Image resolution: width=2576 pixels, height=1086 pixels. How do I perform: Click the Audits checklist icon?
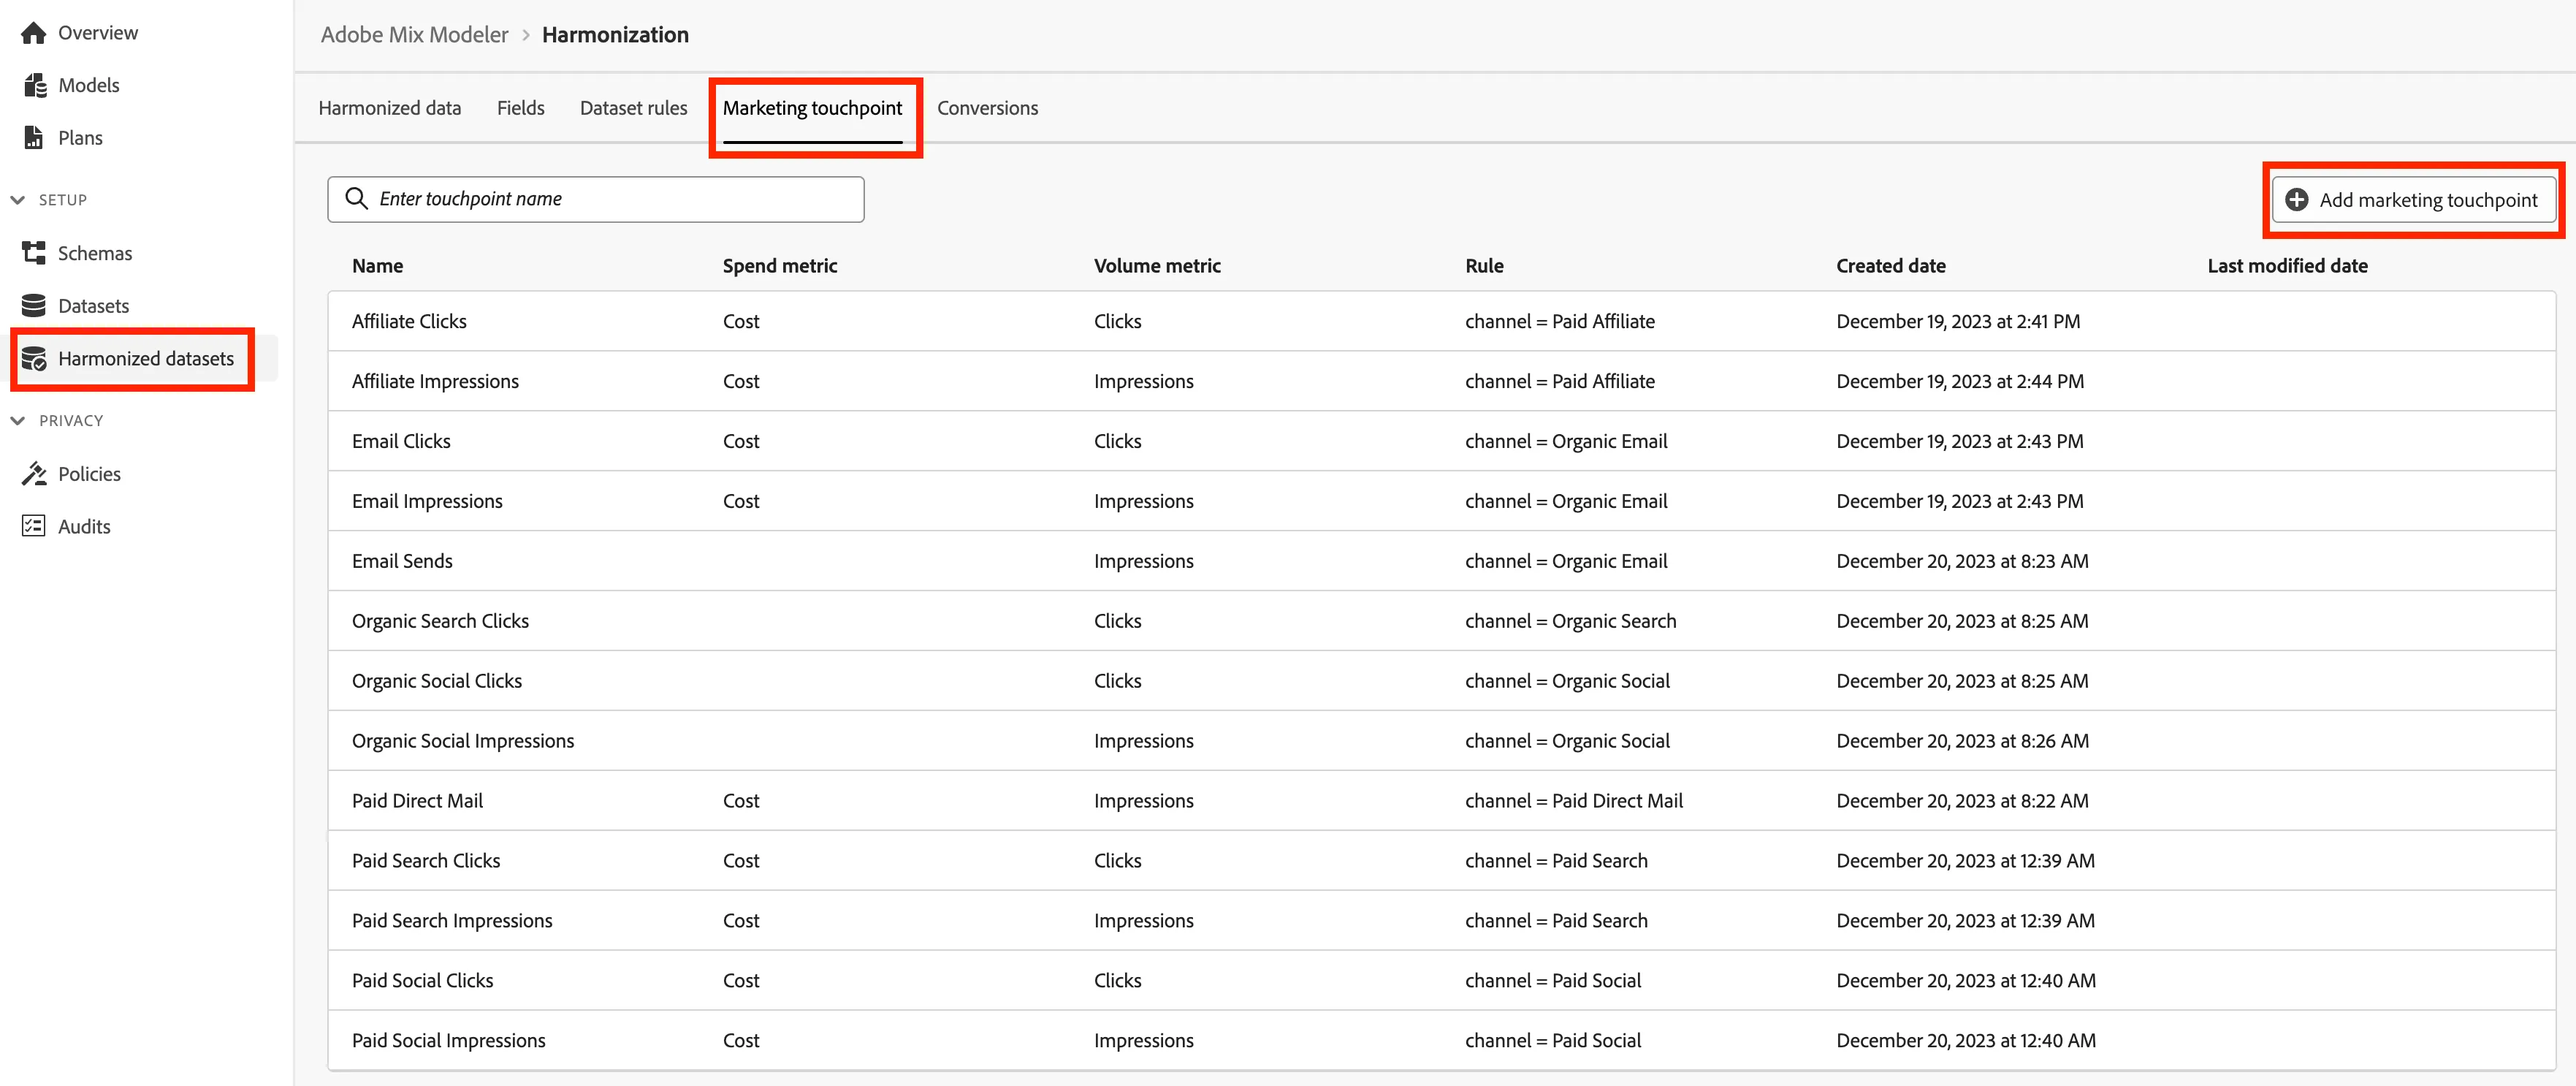point(33,526)
